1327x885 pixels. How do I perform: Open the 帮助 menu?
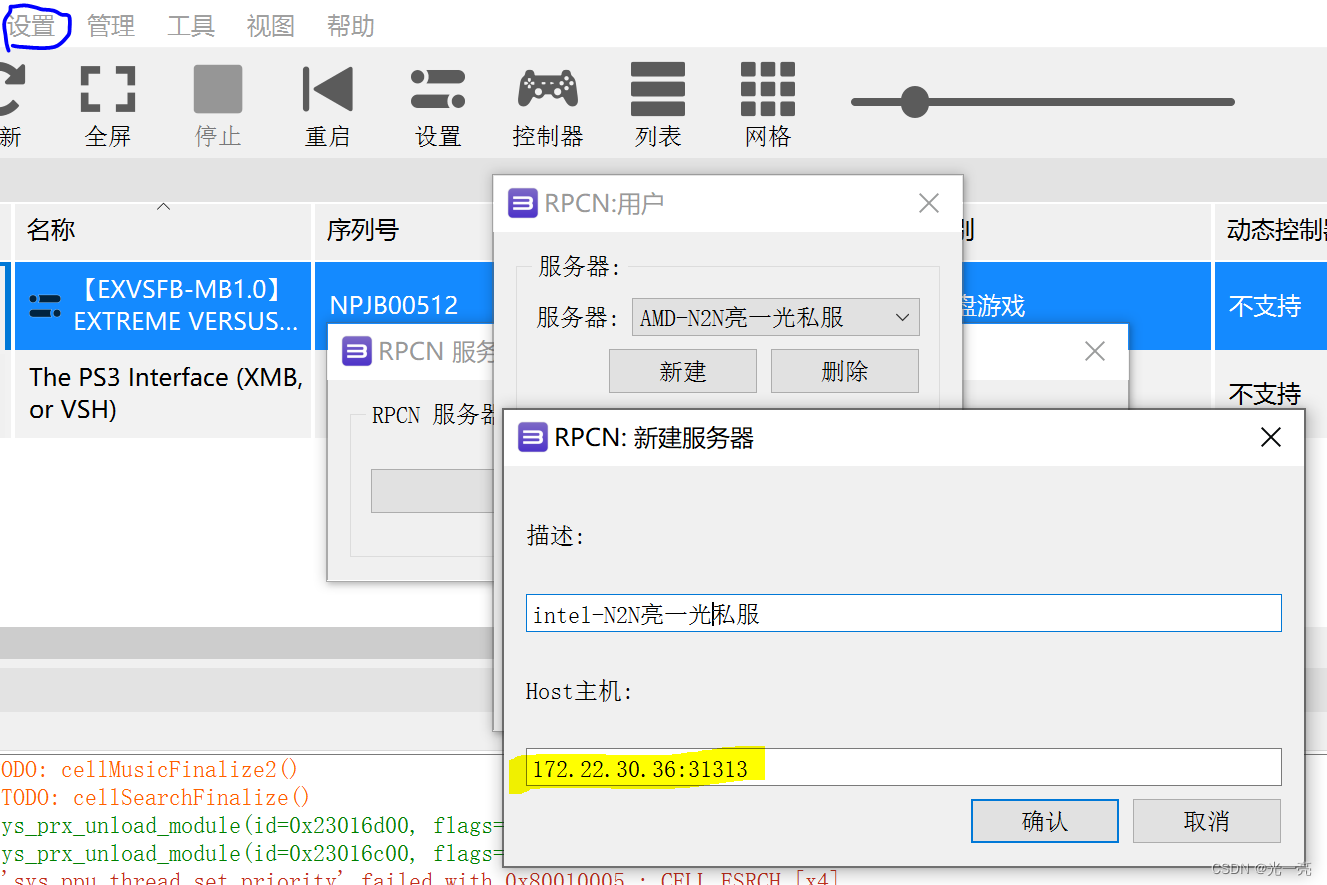[x=351, y=26]
